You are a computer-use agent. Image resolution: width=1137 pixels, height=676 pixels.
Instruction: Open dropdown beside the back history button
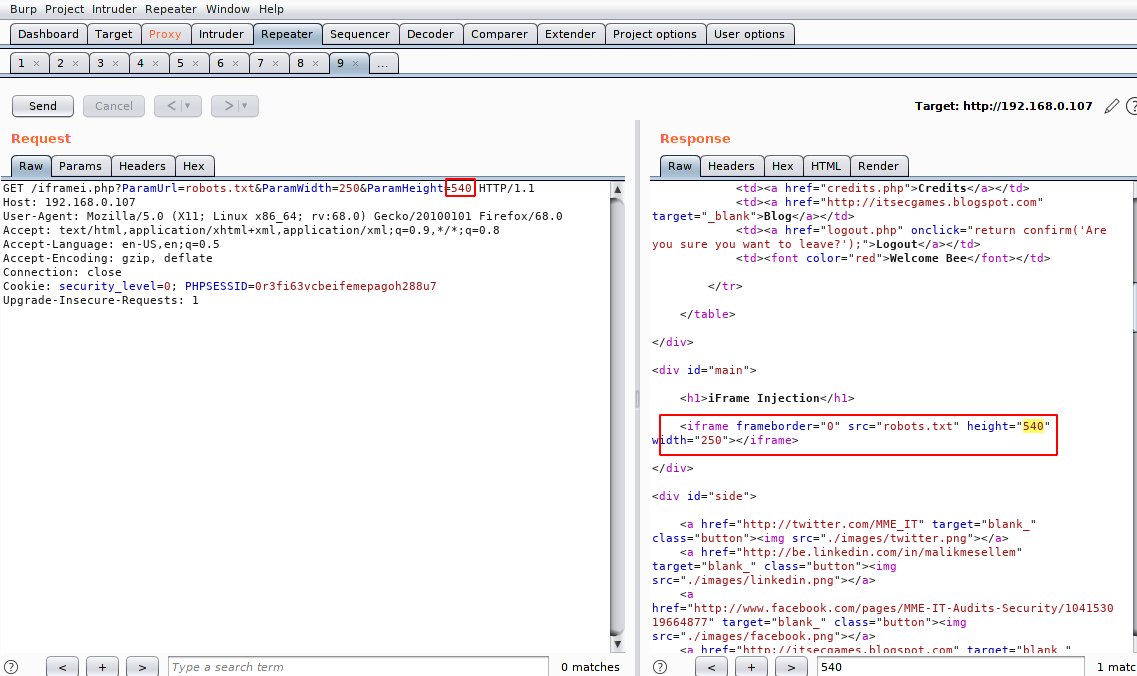pos(187,105)
